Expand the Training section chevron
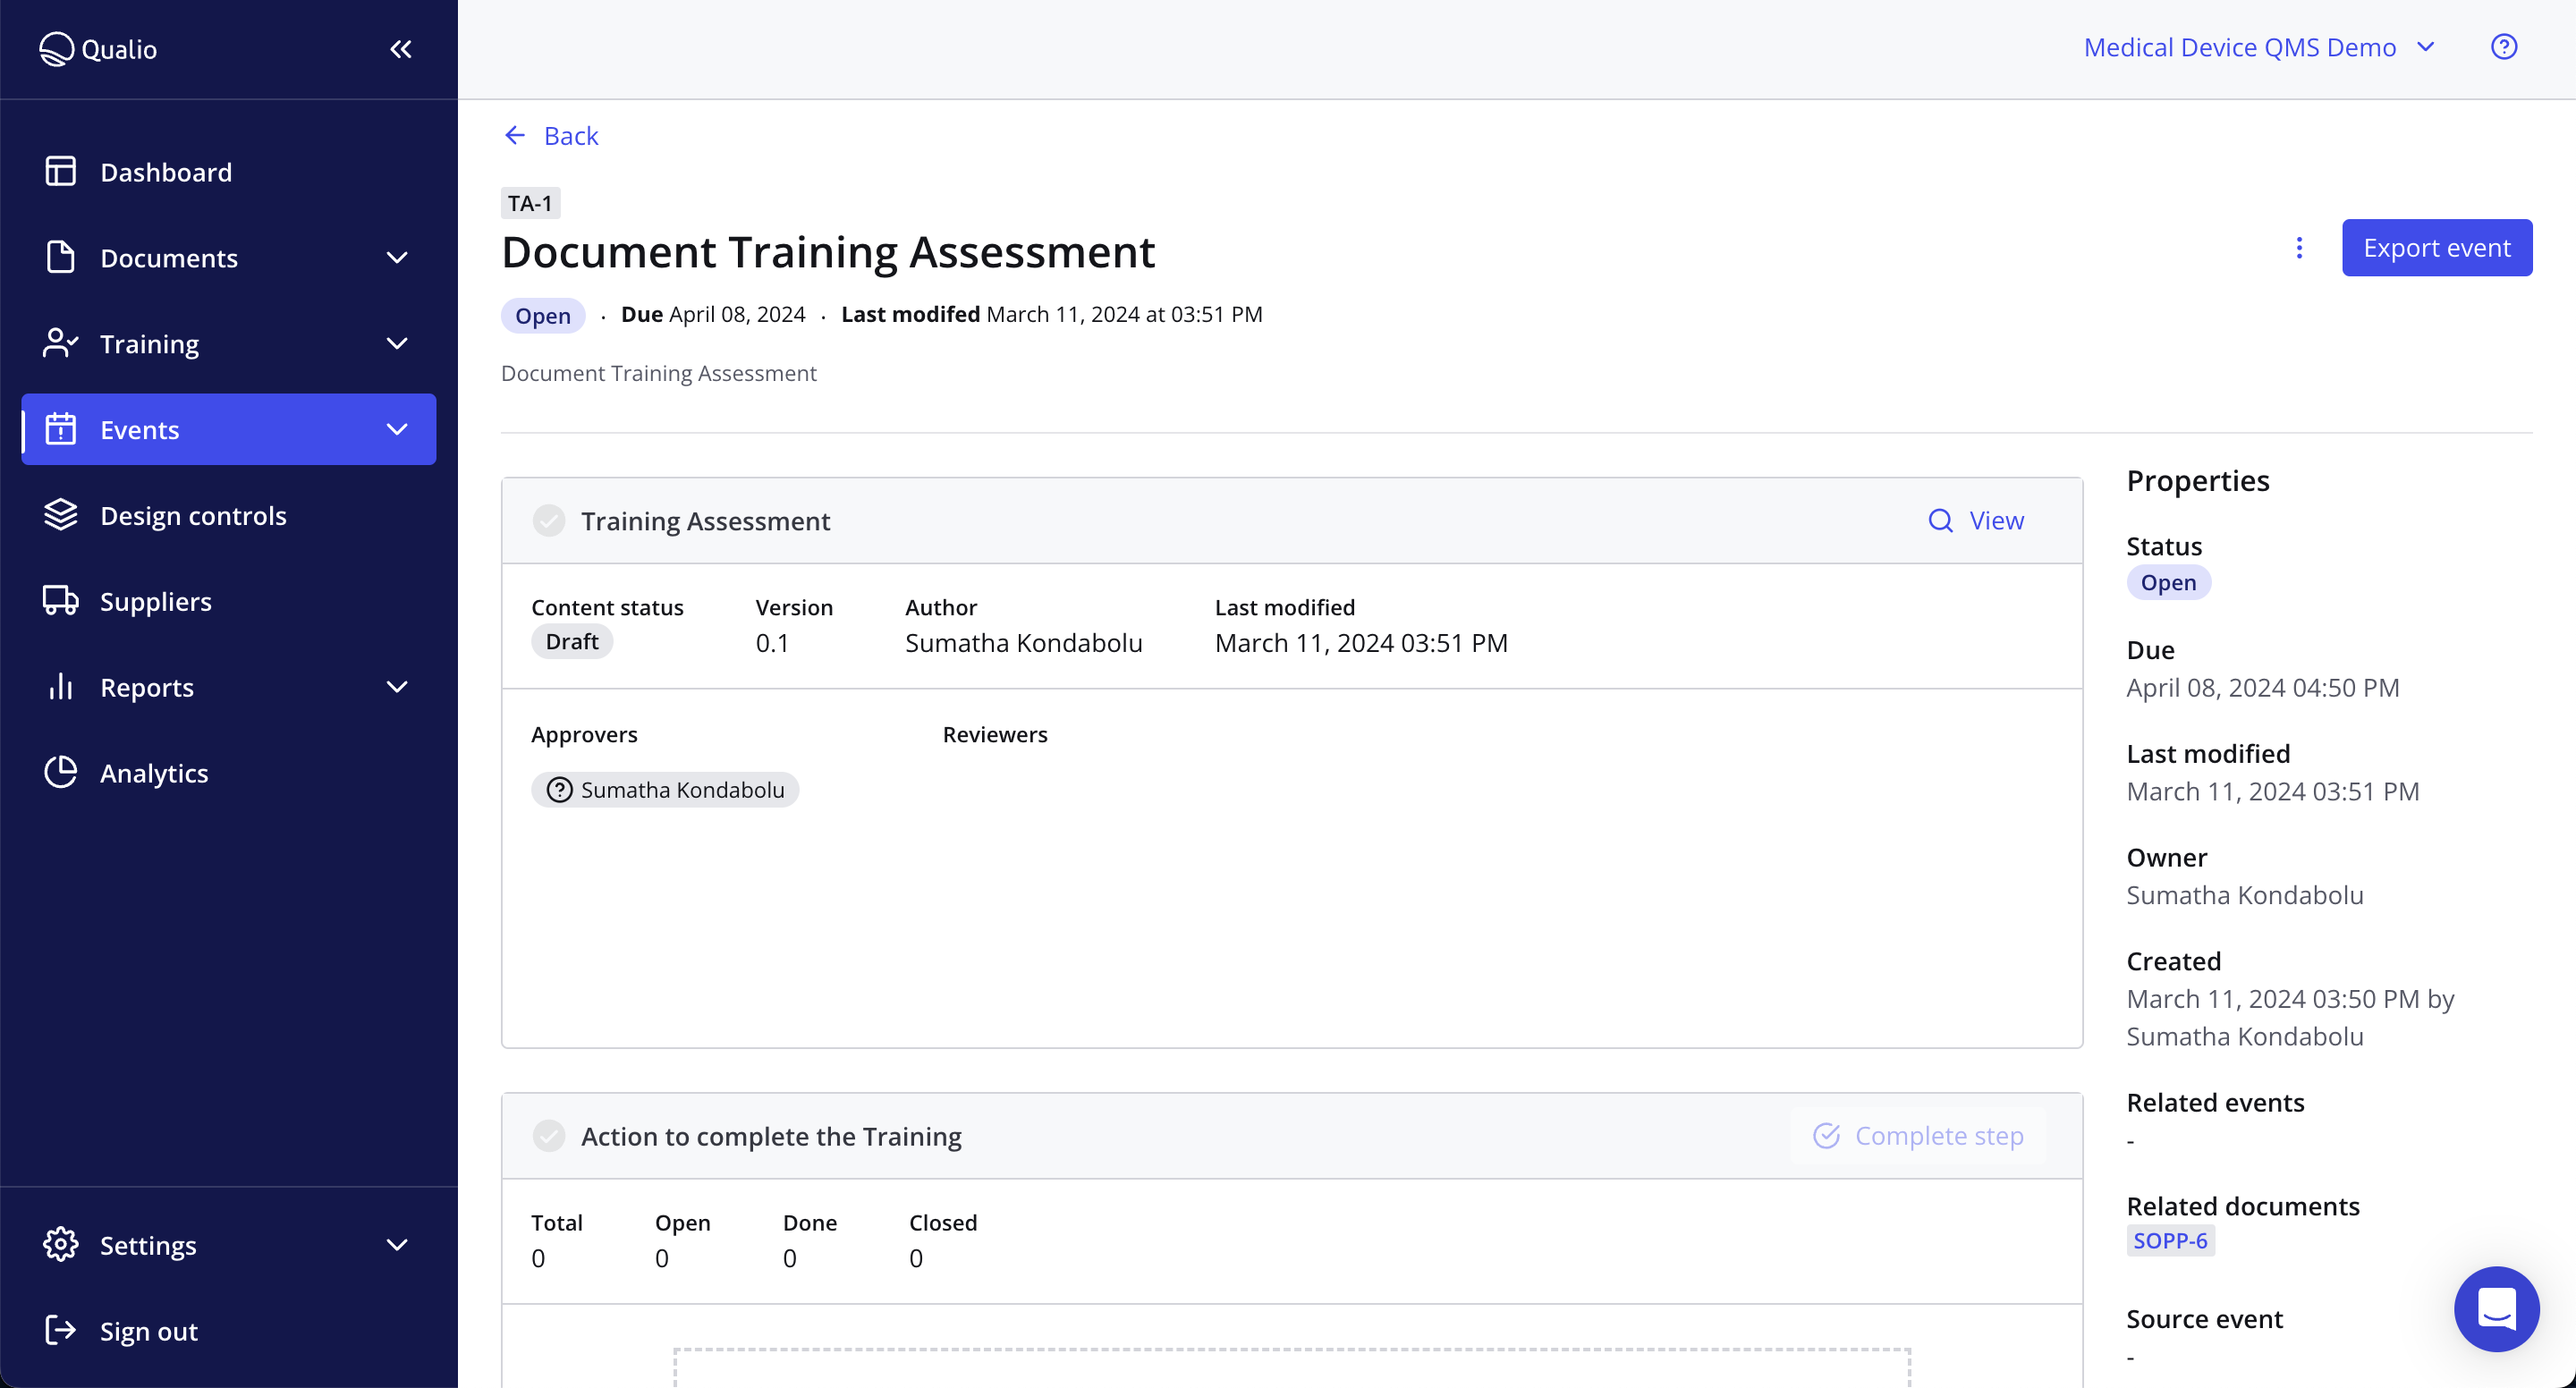2576x1388 pixels. click(397, 343)
